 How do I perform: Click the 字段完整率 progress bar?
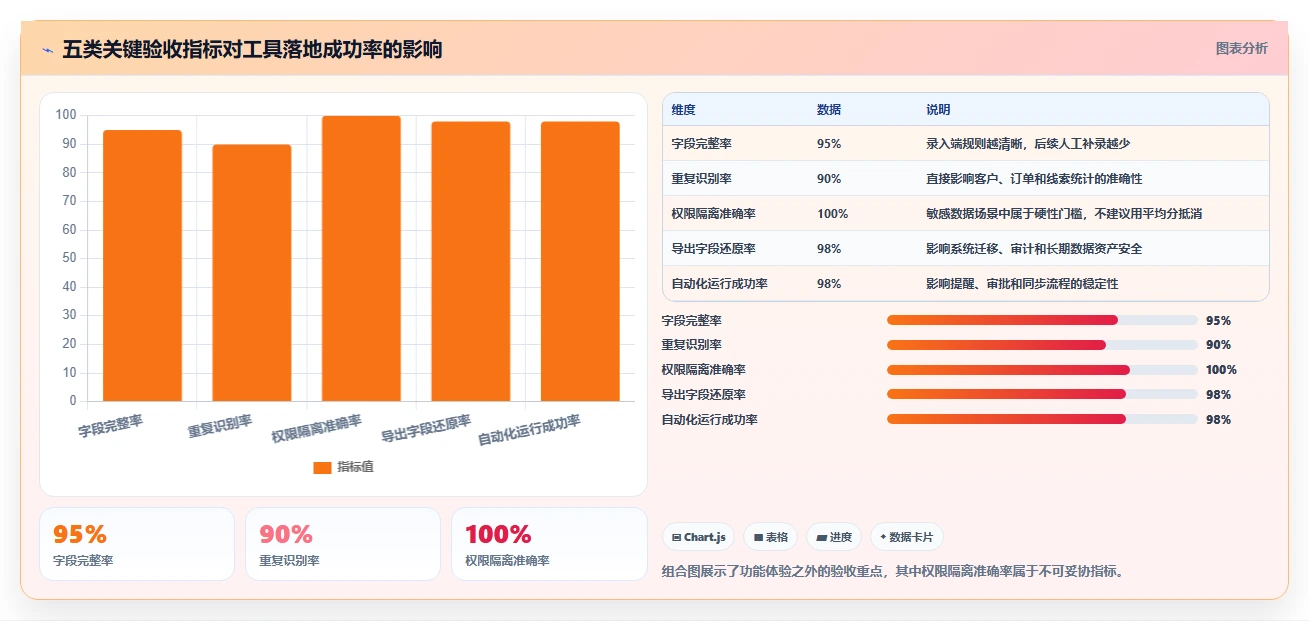click(1042, 320)
